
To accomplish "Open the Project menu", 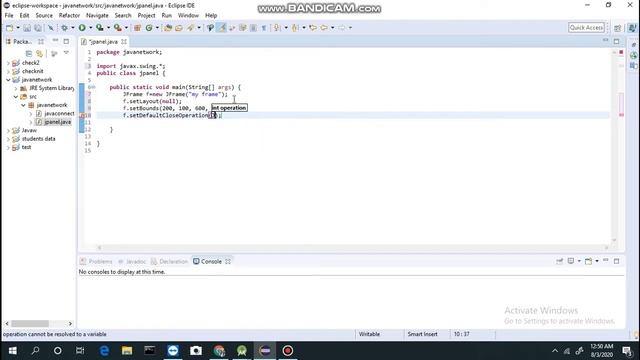I will click(146, 16).
